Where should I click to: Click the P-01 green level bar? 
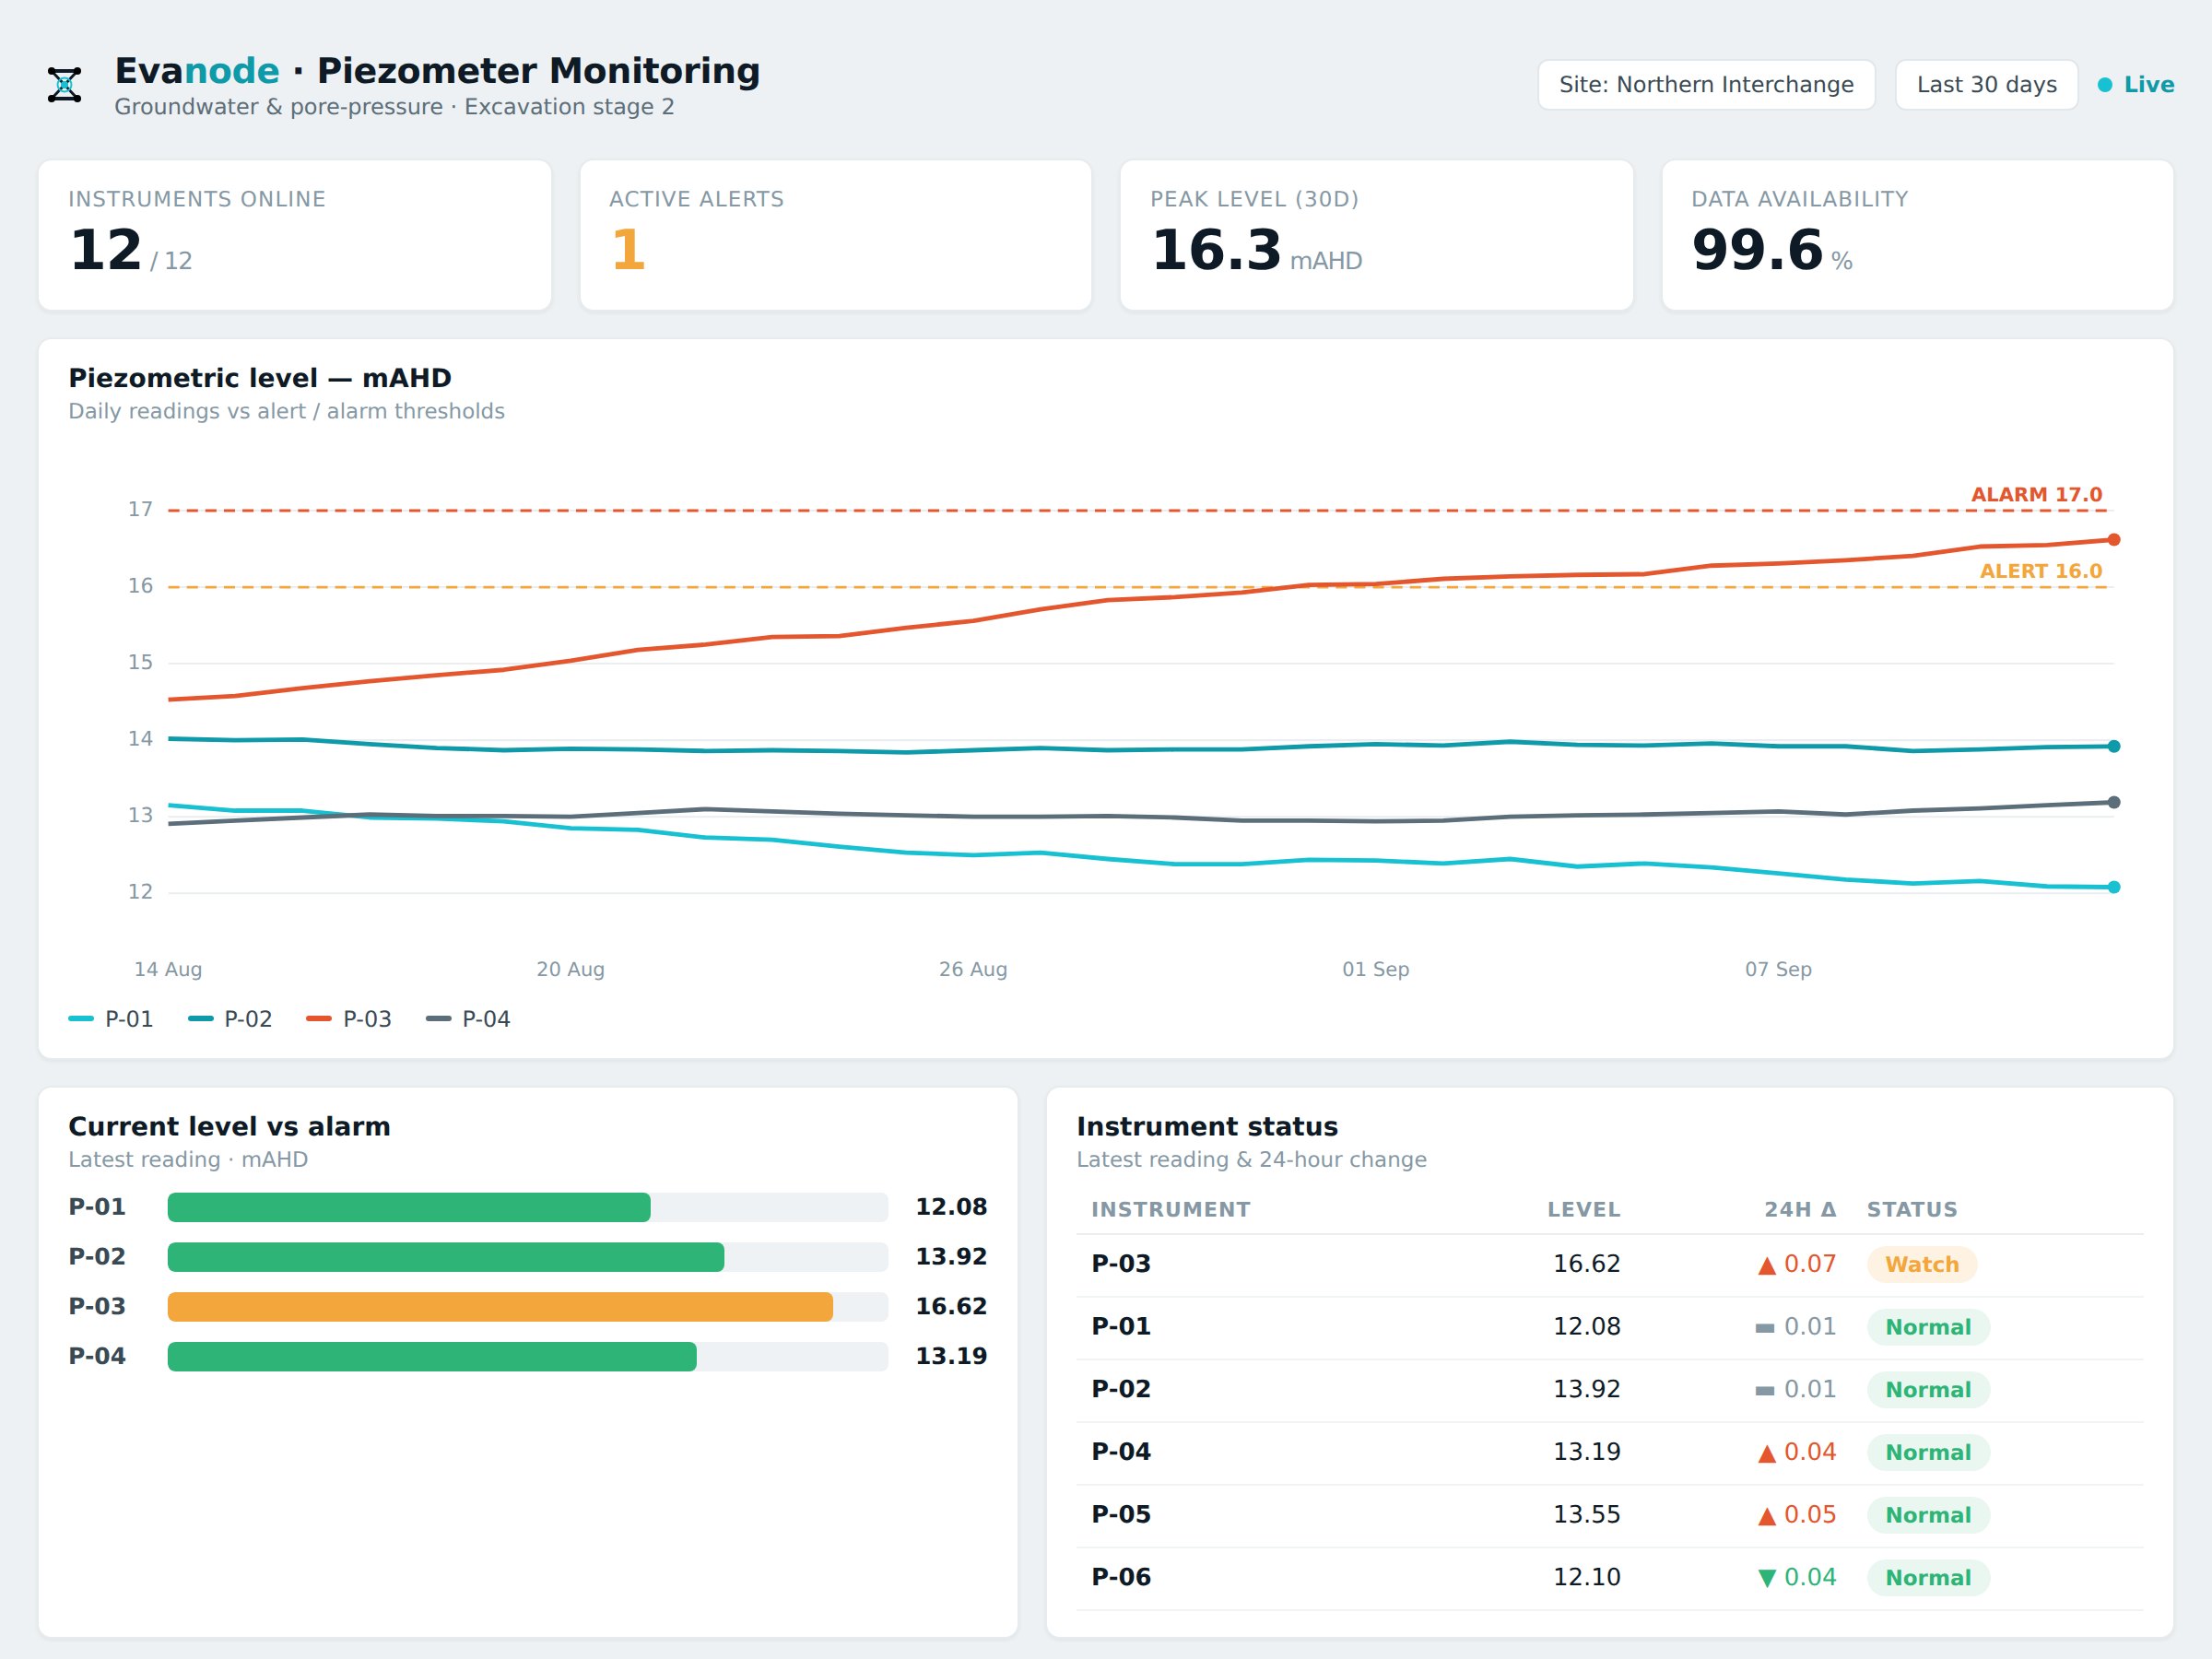[x=409, y=1207]
